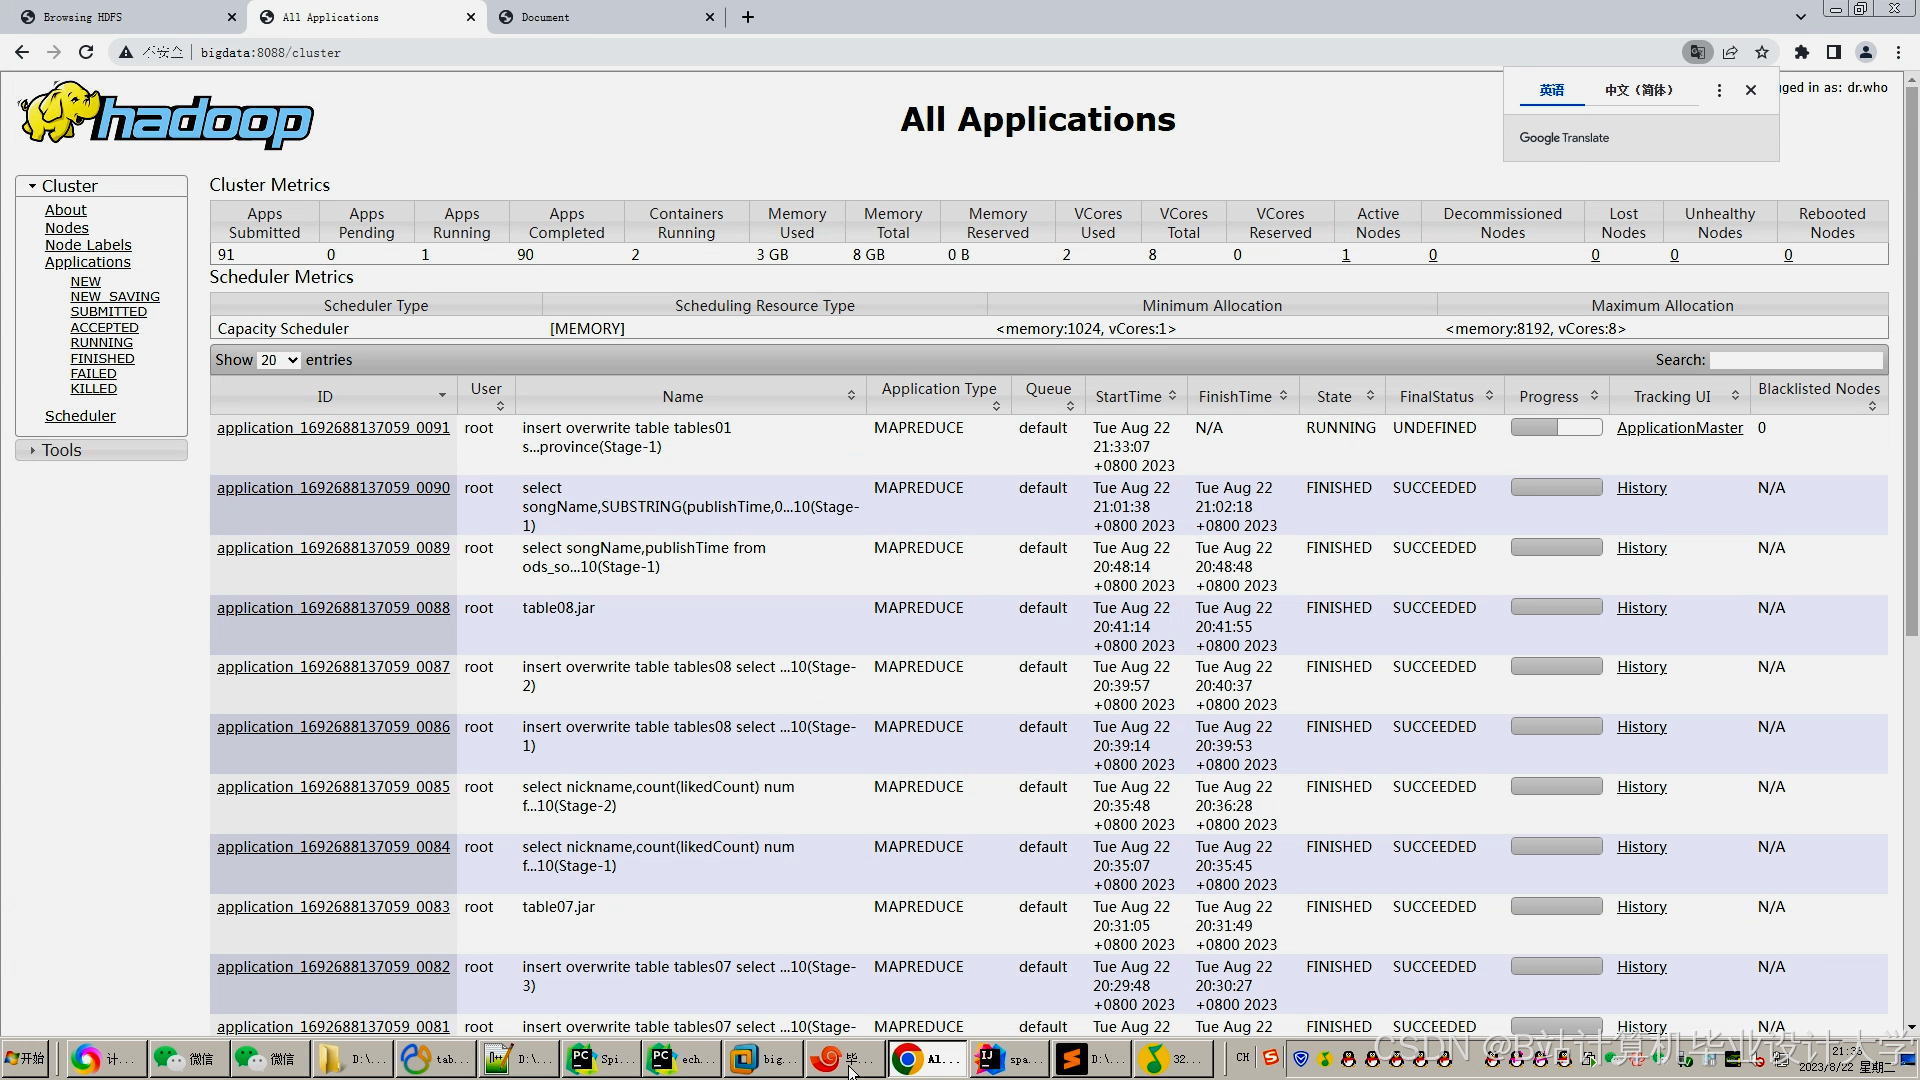Expand the Tools sidebar section
This screenshot has height=1080, width=1920.
click(61, 450)
